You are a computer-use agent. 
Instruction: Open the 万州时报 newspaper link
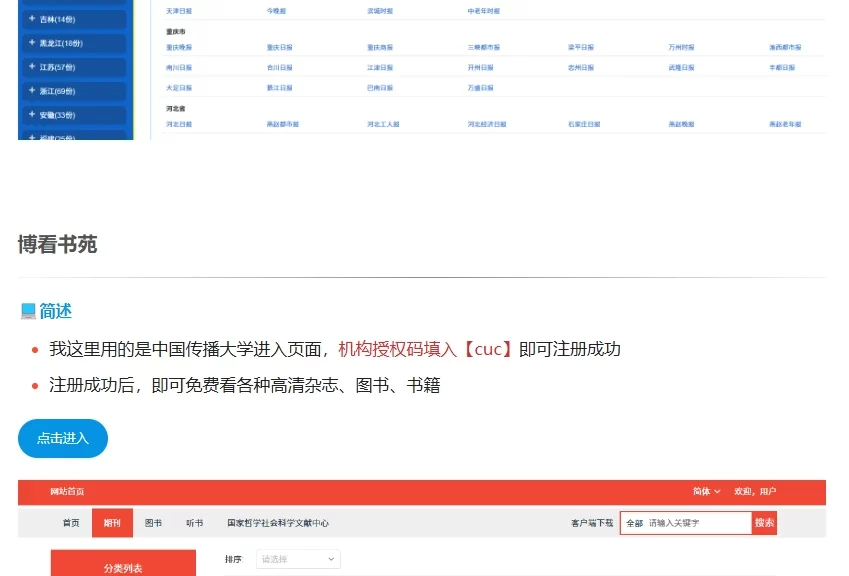pyautogui.click(x=682, y=48)
